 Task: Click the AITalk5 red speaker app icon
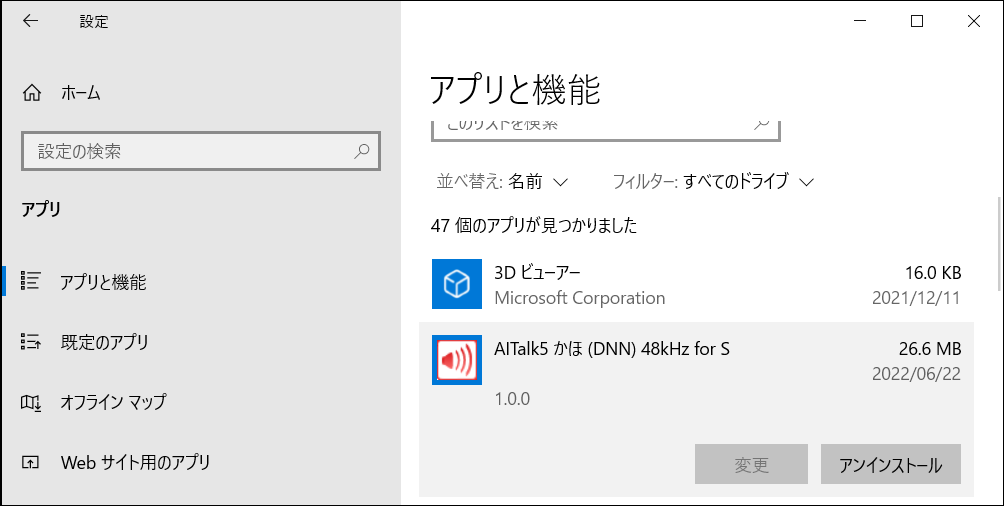pos(457,360)
